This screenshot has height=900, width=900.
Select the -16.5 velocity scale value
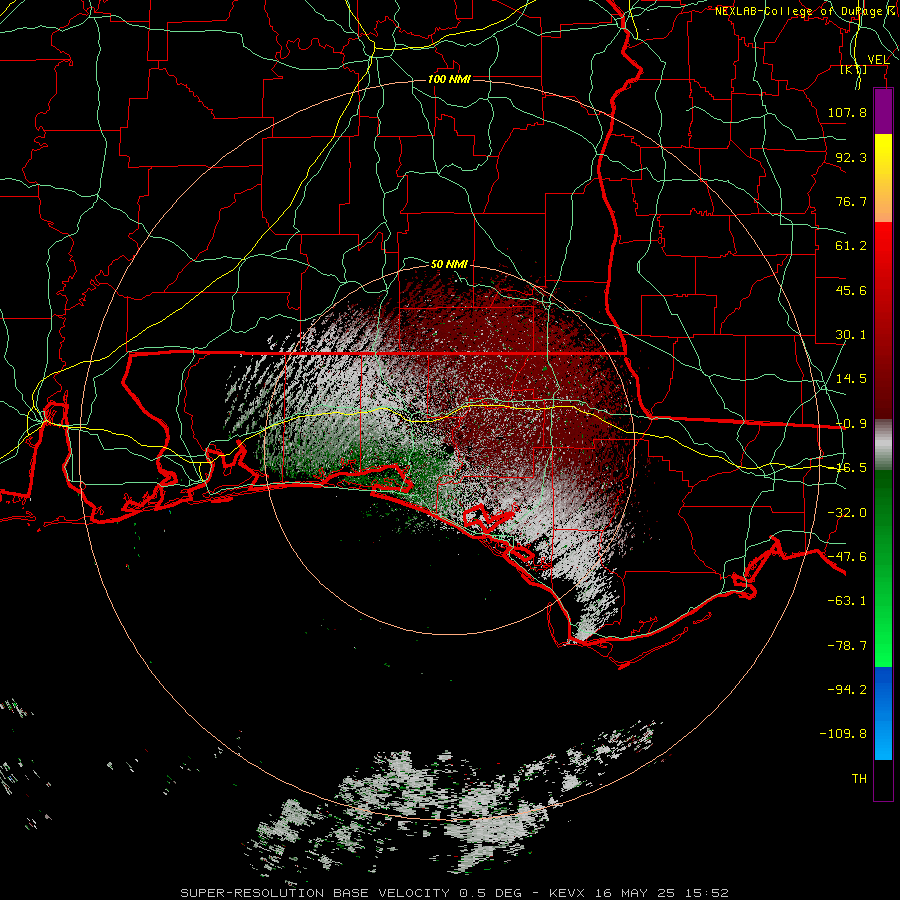(x=851, y=468)
